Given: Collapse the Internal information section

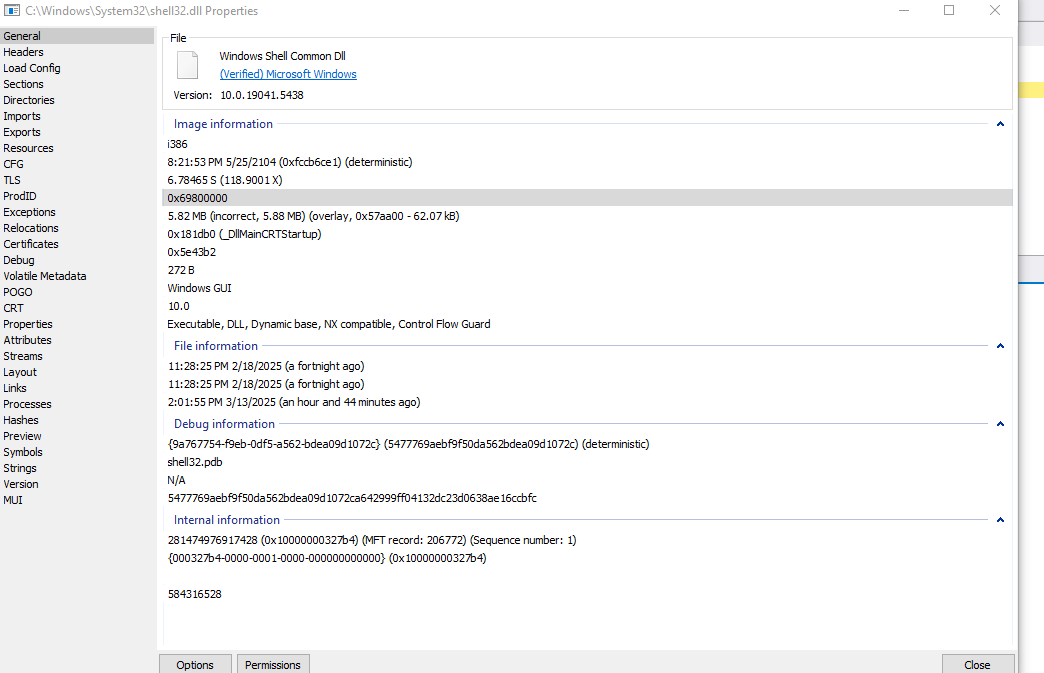Looking at the screenshot, I should coord(999,519).
